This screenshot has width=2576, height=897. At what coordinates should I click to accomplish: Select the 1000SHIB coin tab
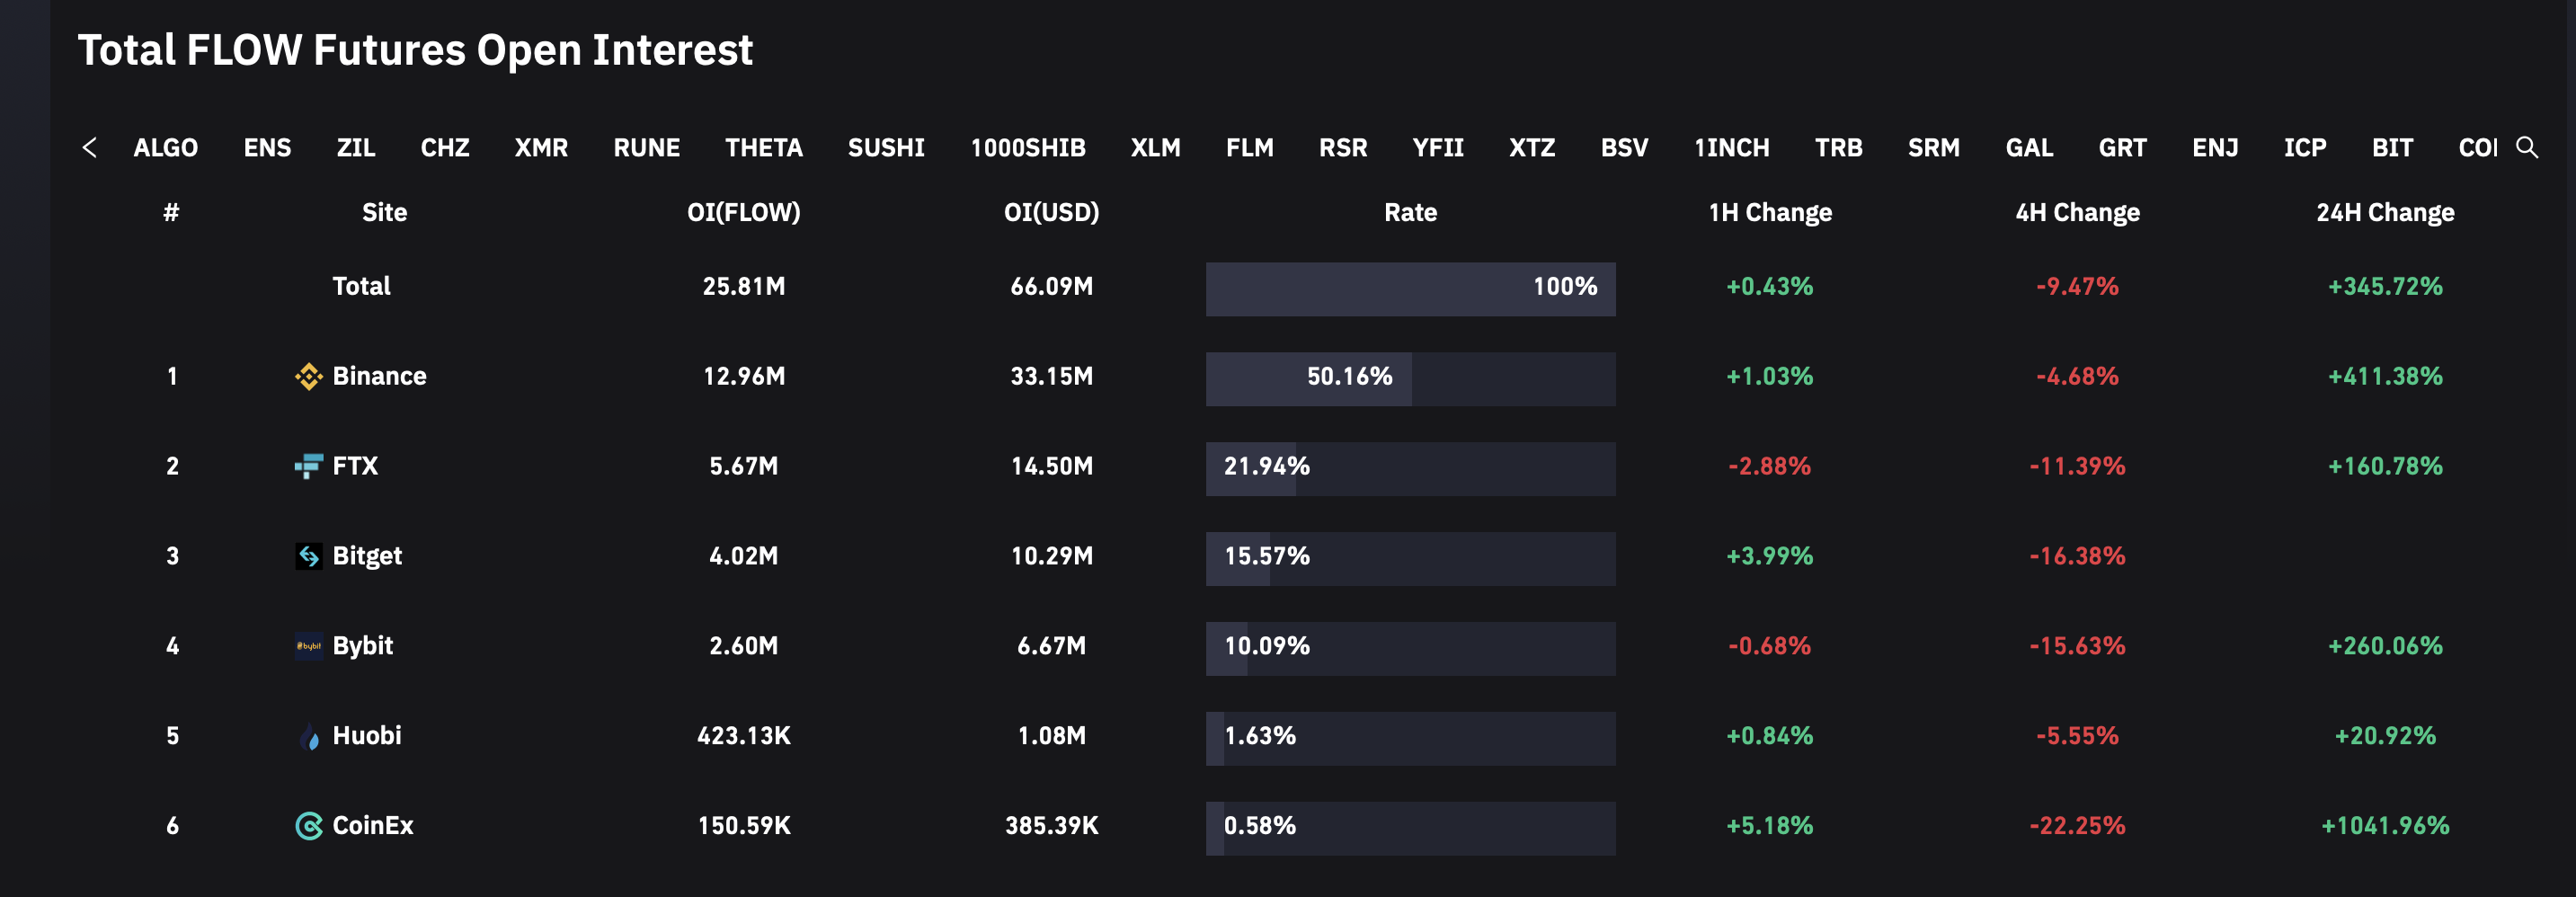(x=1028, y=148)
